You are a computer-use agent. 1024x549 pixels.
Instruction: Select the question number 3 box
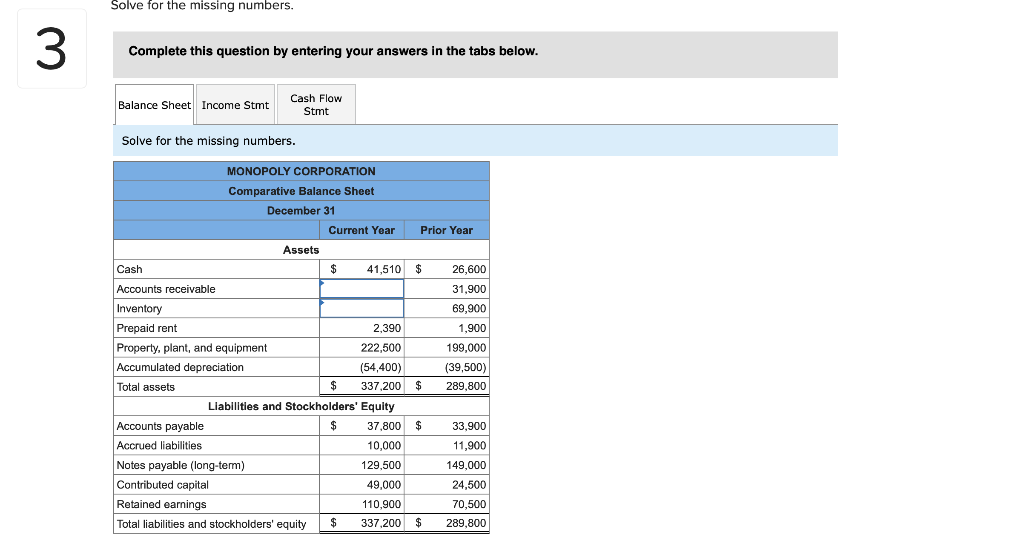52,49
